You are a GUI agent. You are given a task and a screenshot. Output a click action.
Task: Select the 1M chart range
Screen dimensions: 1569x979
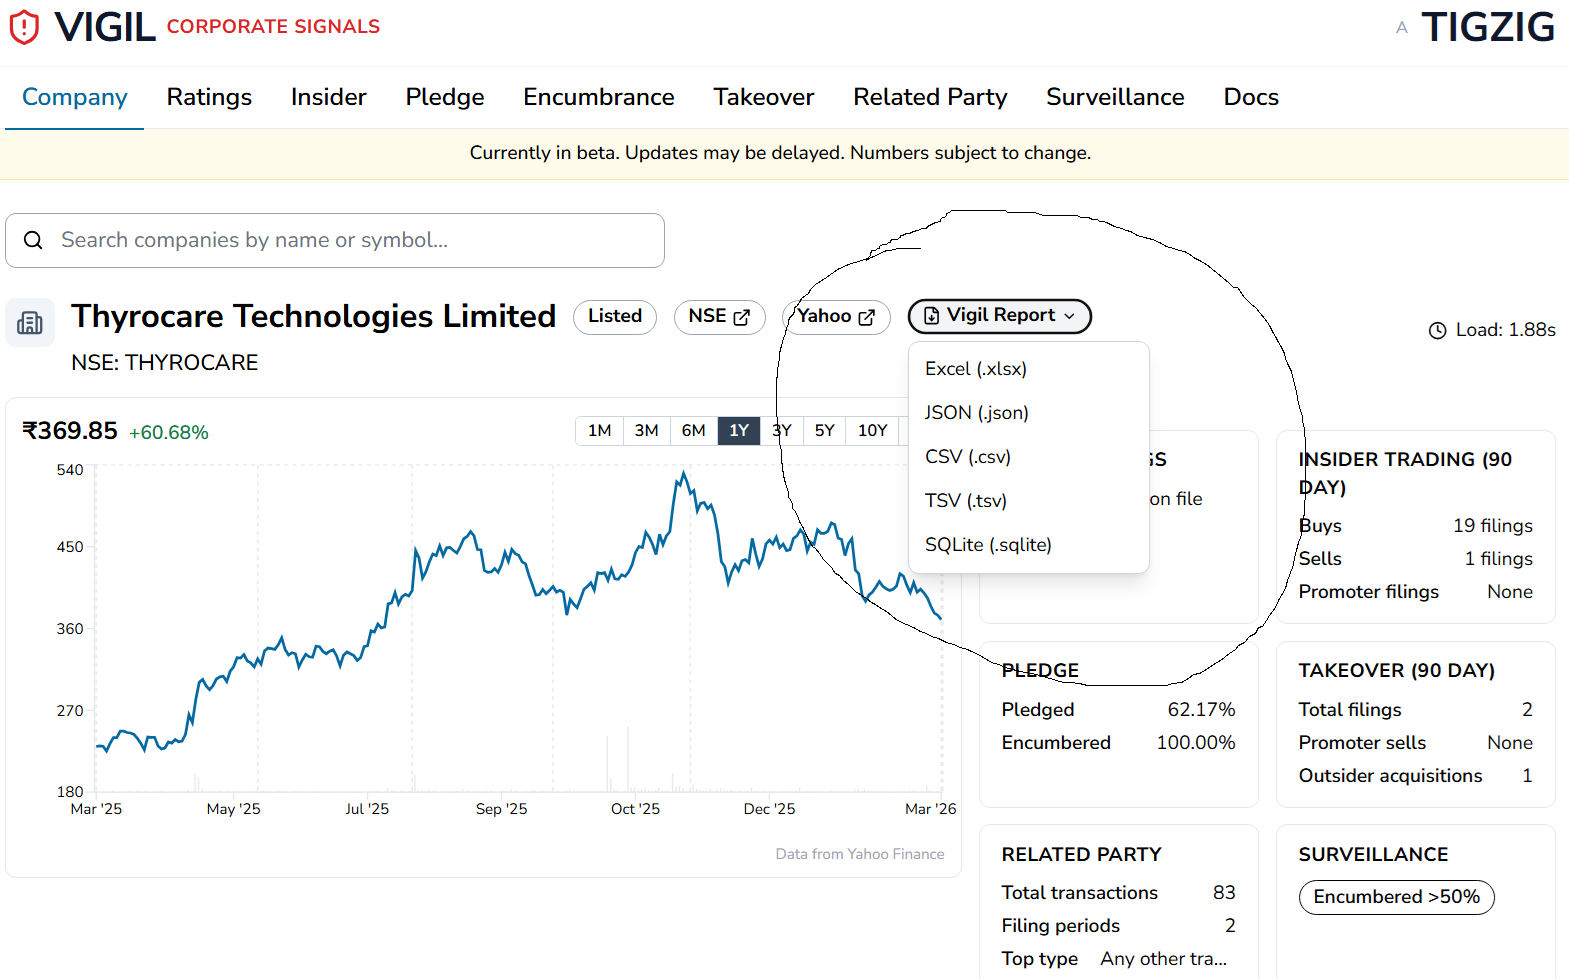pos(599,431)
